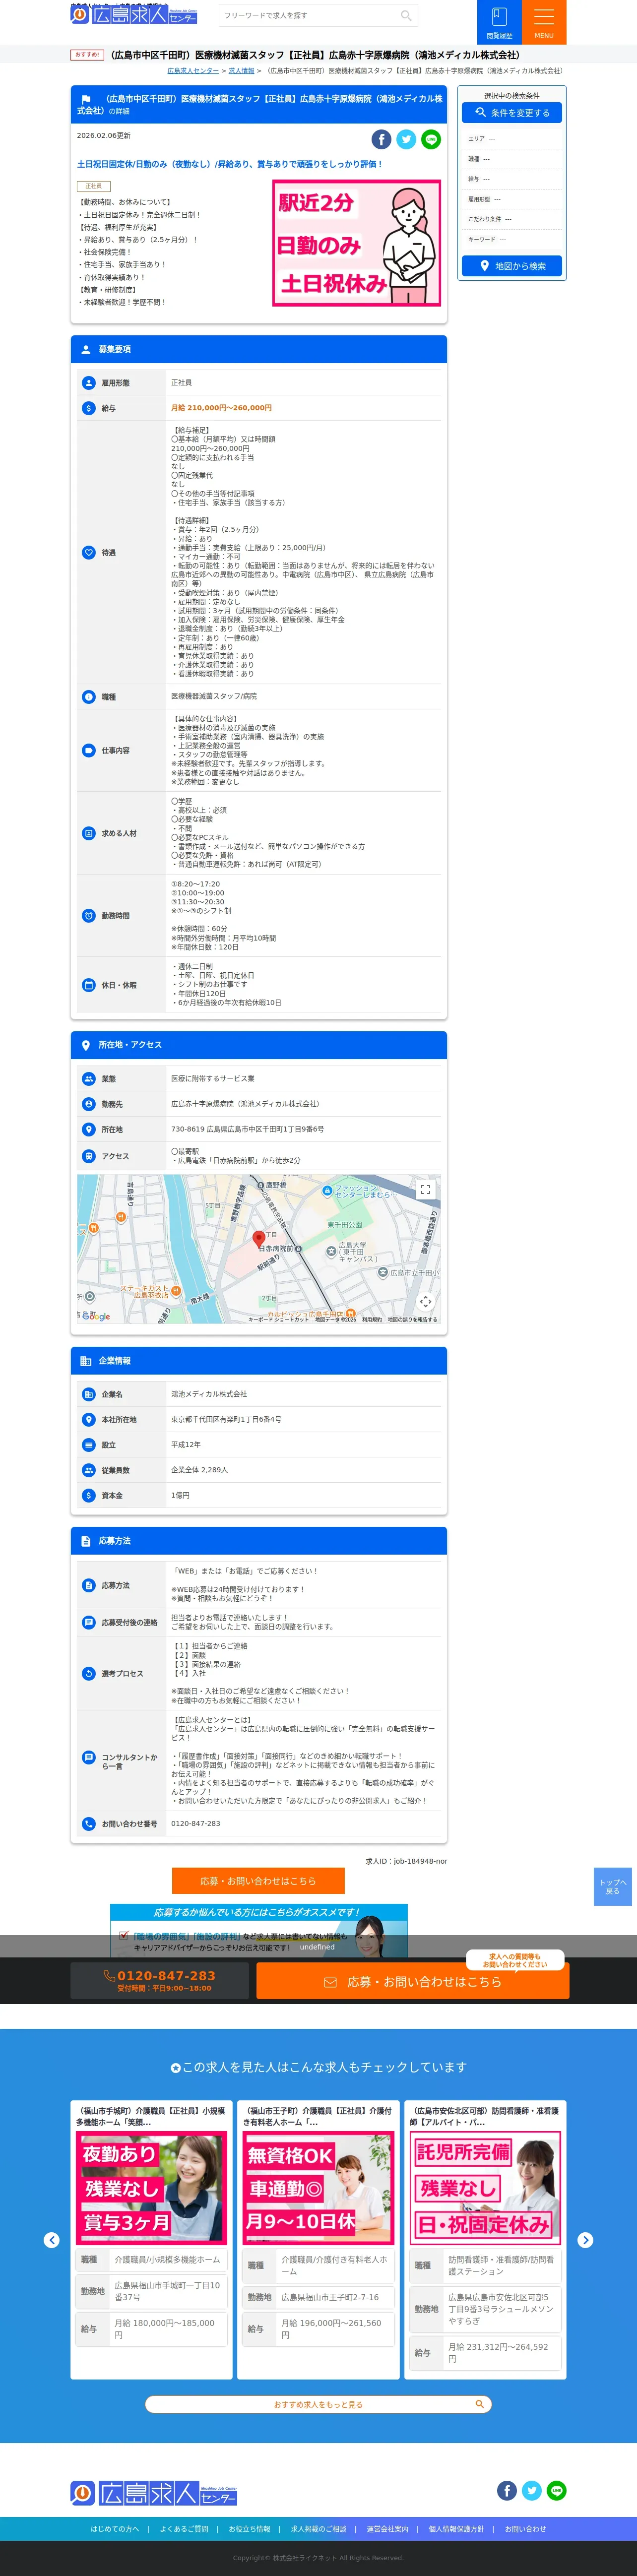Screen dimensions: 637x2576
Task: Click the 企業情報 building header icon
Action: tap(86, 1361)
